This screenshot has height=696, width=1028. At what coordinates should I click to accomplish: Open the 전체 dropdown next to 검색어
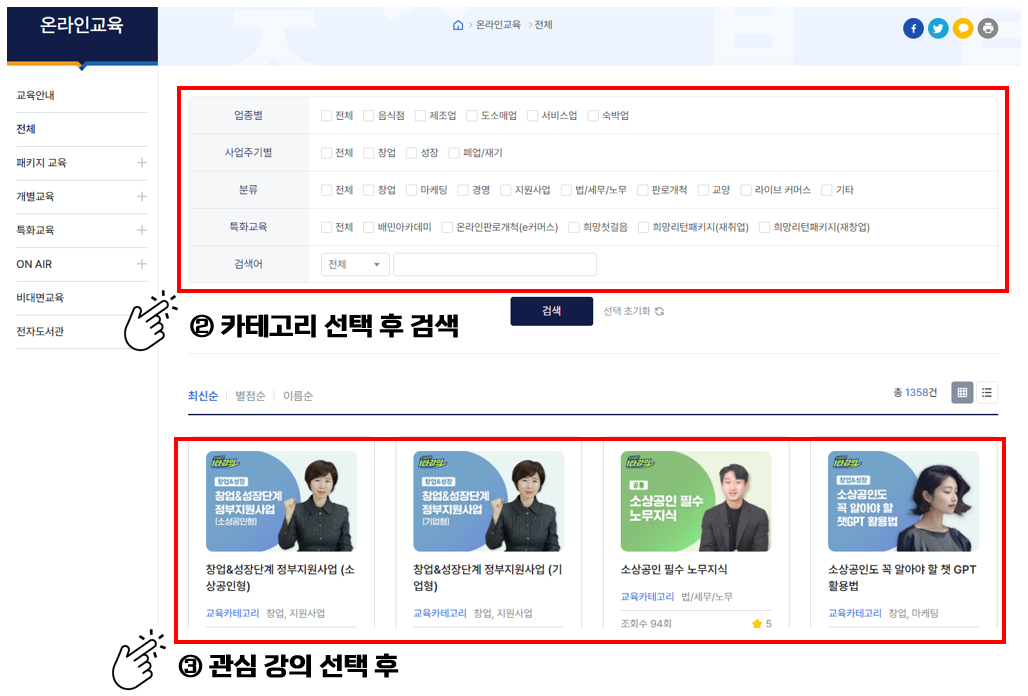355,263
